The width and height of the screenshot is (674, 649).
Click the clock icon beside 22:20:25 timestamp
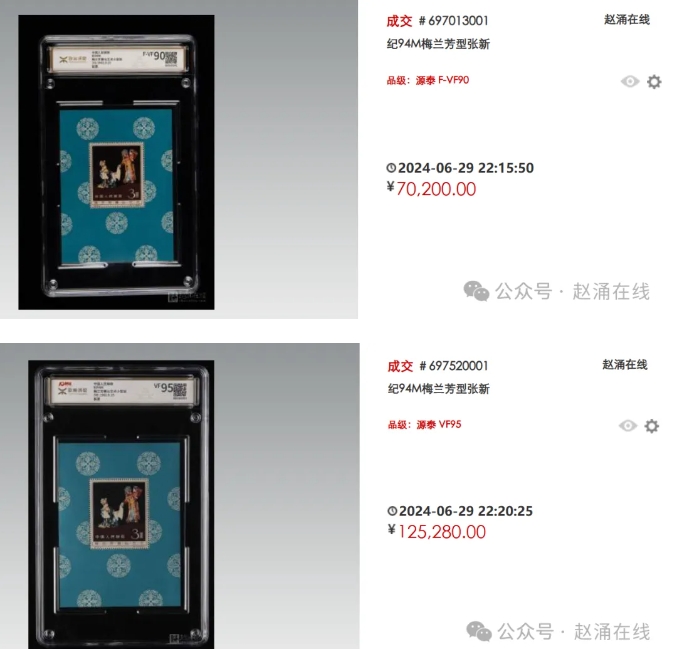click(x=392, y=511)
